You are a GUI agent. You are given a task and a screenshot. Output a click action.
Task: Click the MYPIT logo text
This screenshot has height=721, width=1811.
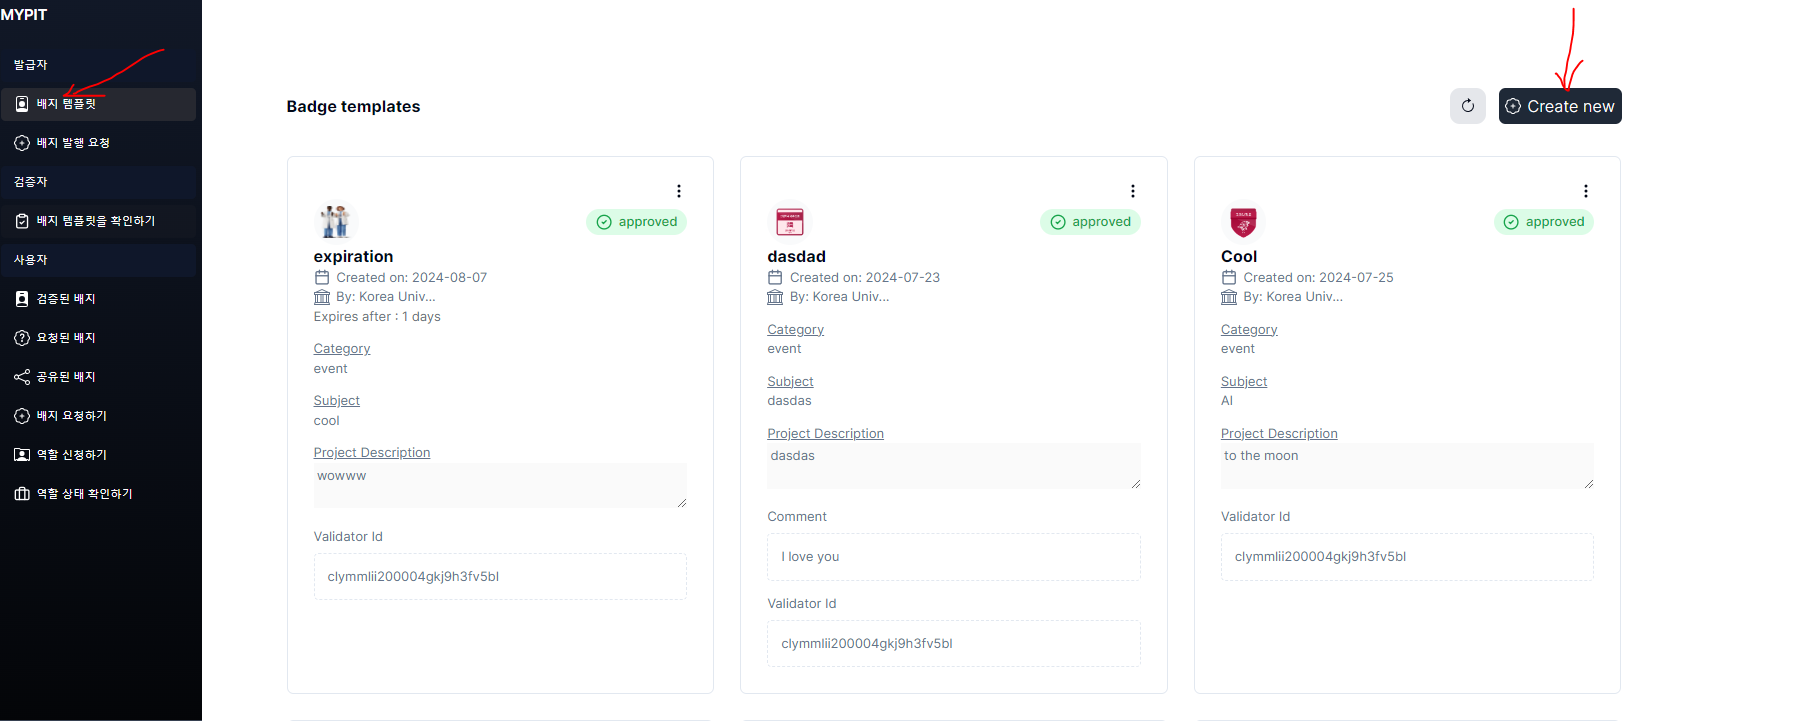(x=24, y=15)
